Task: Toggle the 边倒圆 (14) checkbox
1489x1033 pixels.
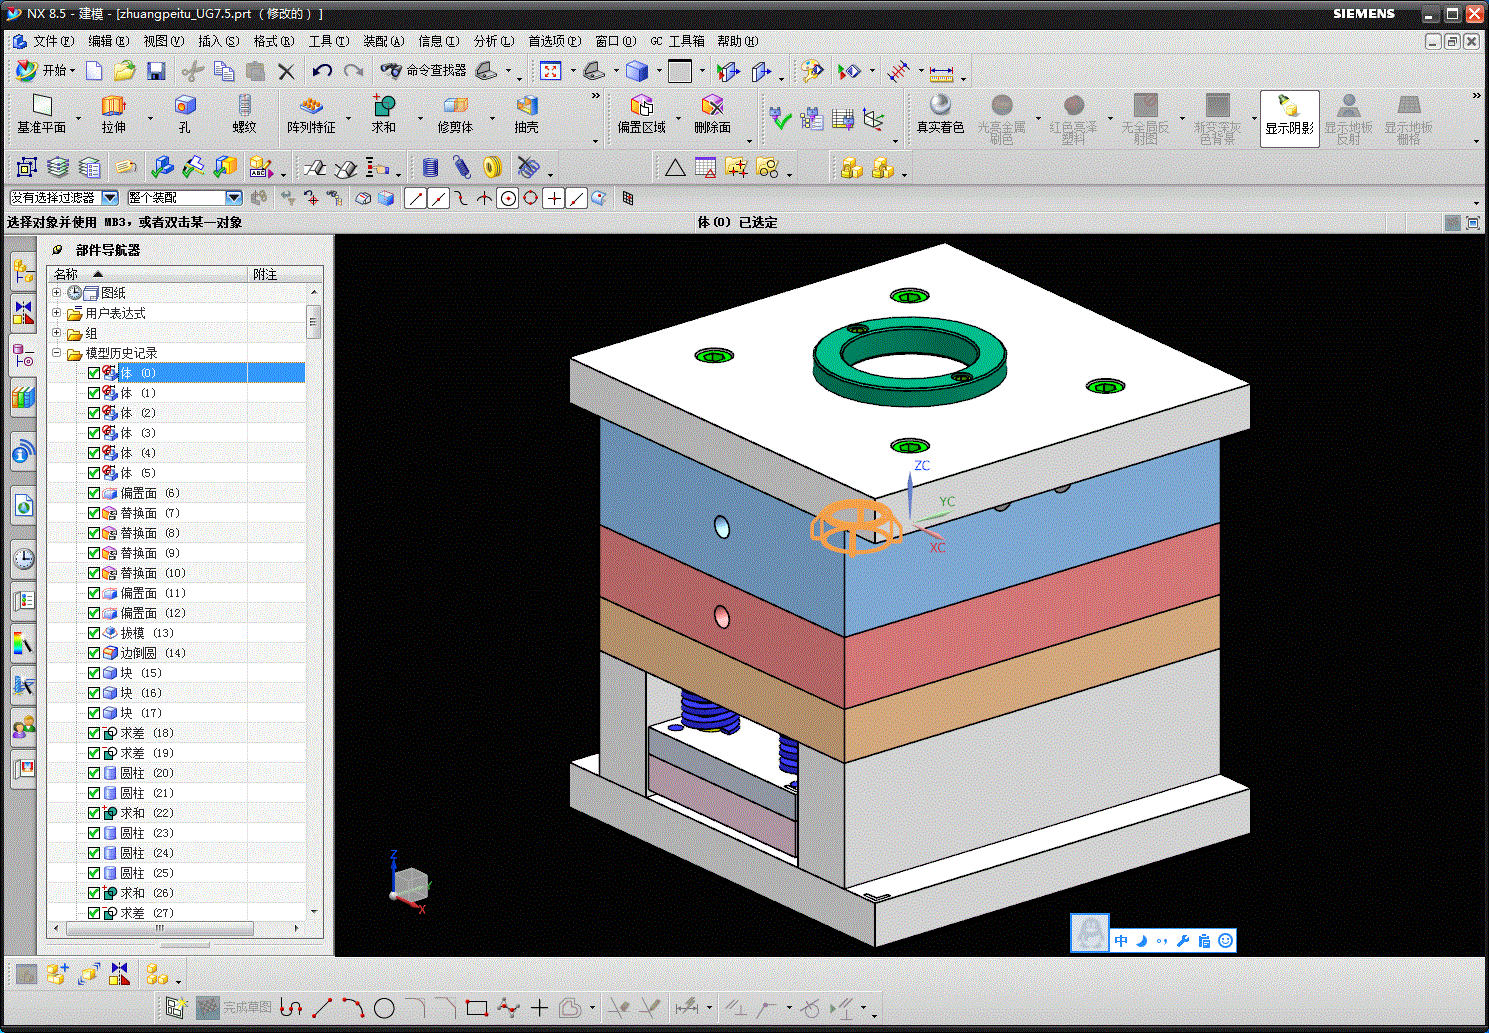Action: coord(94,653)
